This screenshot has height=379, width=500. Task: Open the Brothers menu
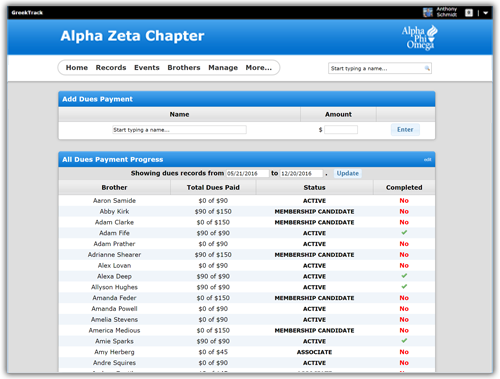click(184, 68)
